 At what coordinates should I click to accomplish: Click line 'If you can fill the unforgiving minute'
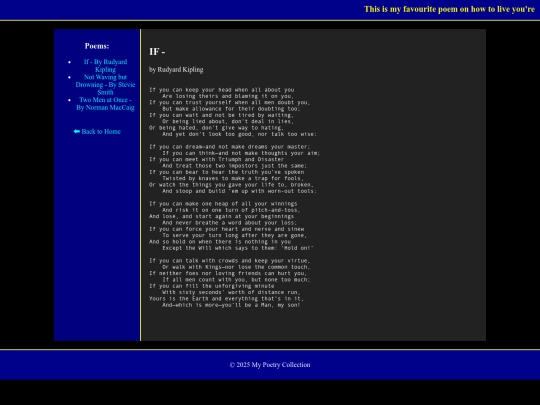pyautogui.click(x=212, y=286)
